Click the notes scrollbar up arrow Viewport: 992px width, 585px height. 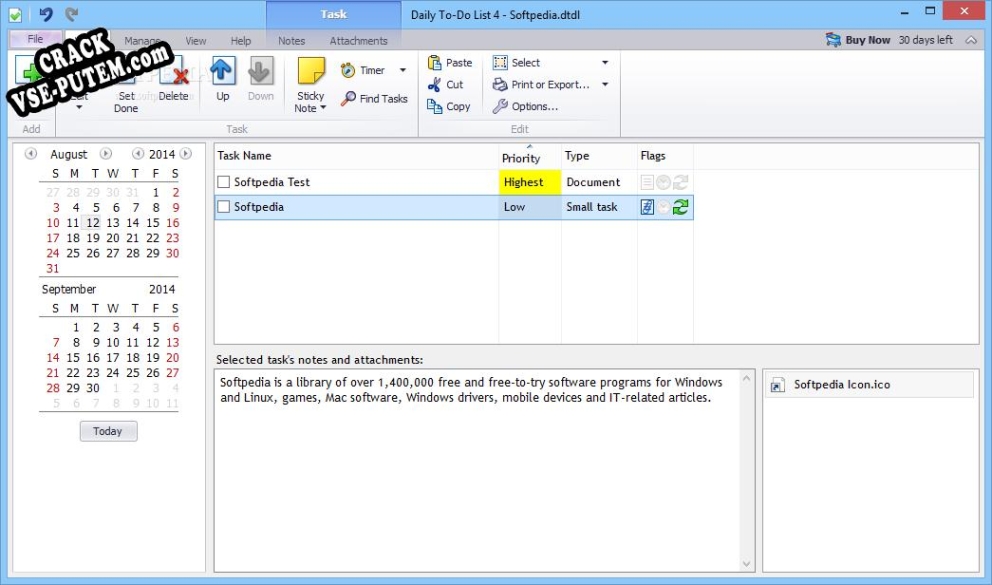(x=747, y=378)
